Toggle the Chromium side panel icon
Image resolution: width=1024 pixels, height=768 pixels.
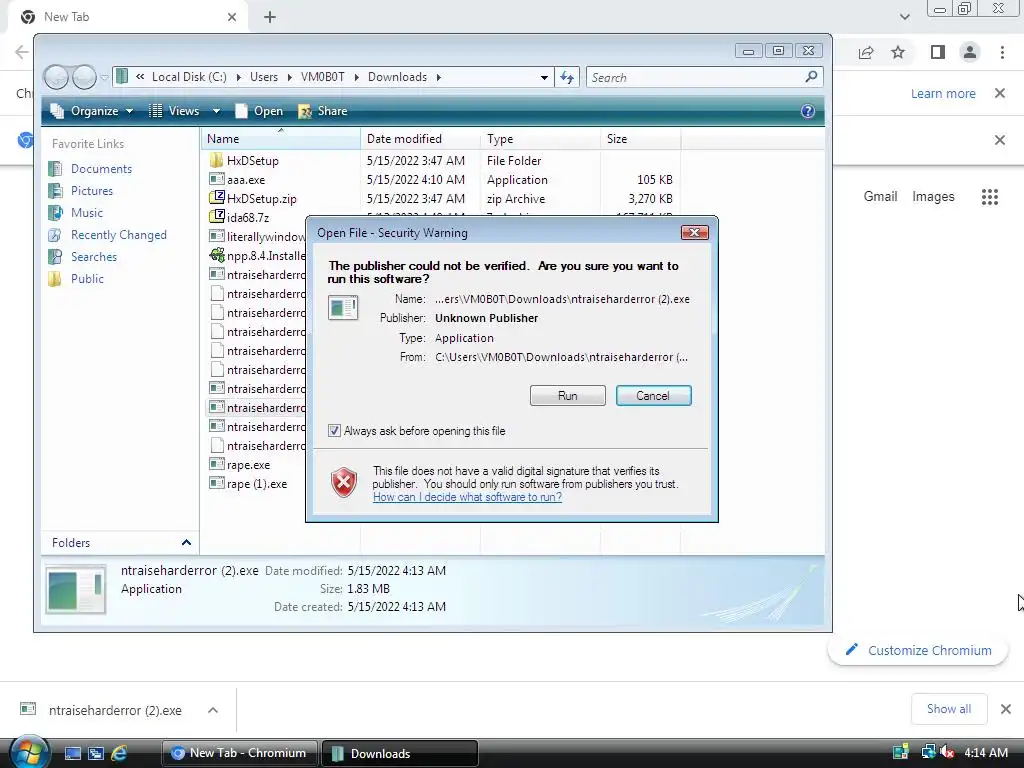pos(938,52)
